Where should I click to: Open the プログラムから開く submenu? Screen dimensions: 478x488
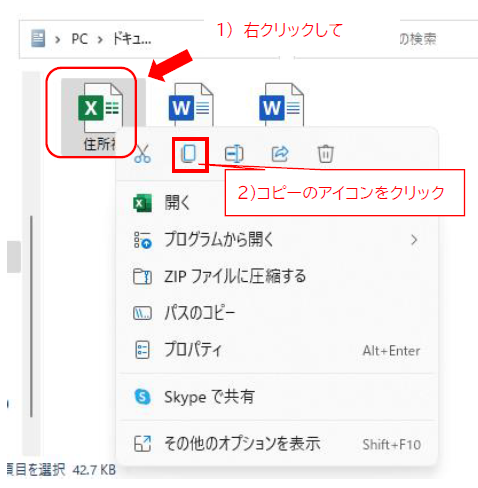click(277, 240)
